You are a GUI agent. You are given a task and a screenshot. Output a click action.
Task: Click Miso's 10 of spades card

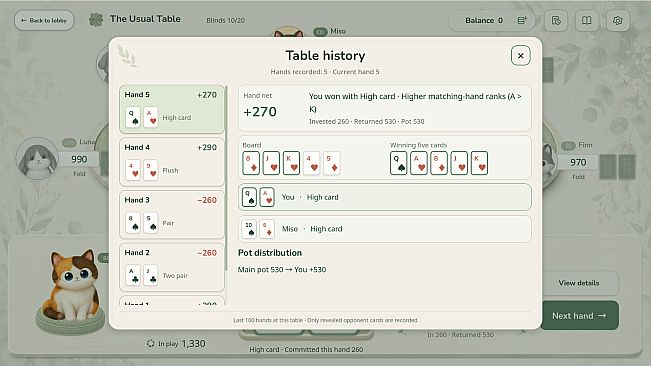[x=249, y=229]
